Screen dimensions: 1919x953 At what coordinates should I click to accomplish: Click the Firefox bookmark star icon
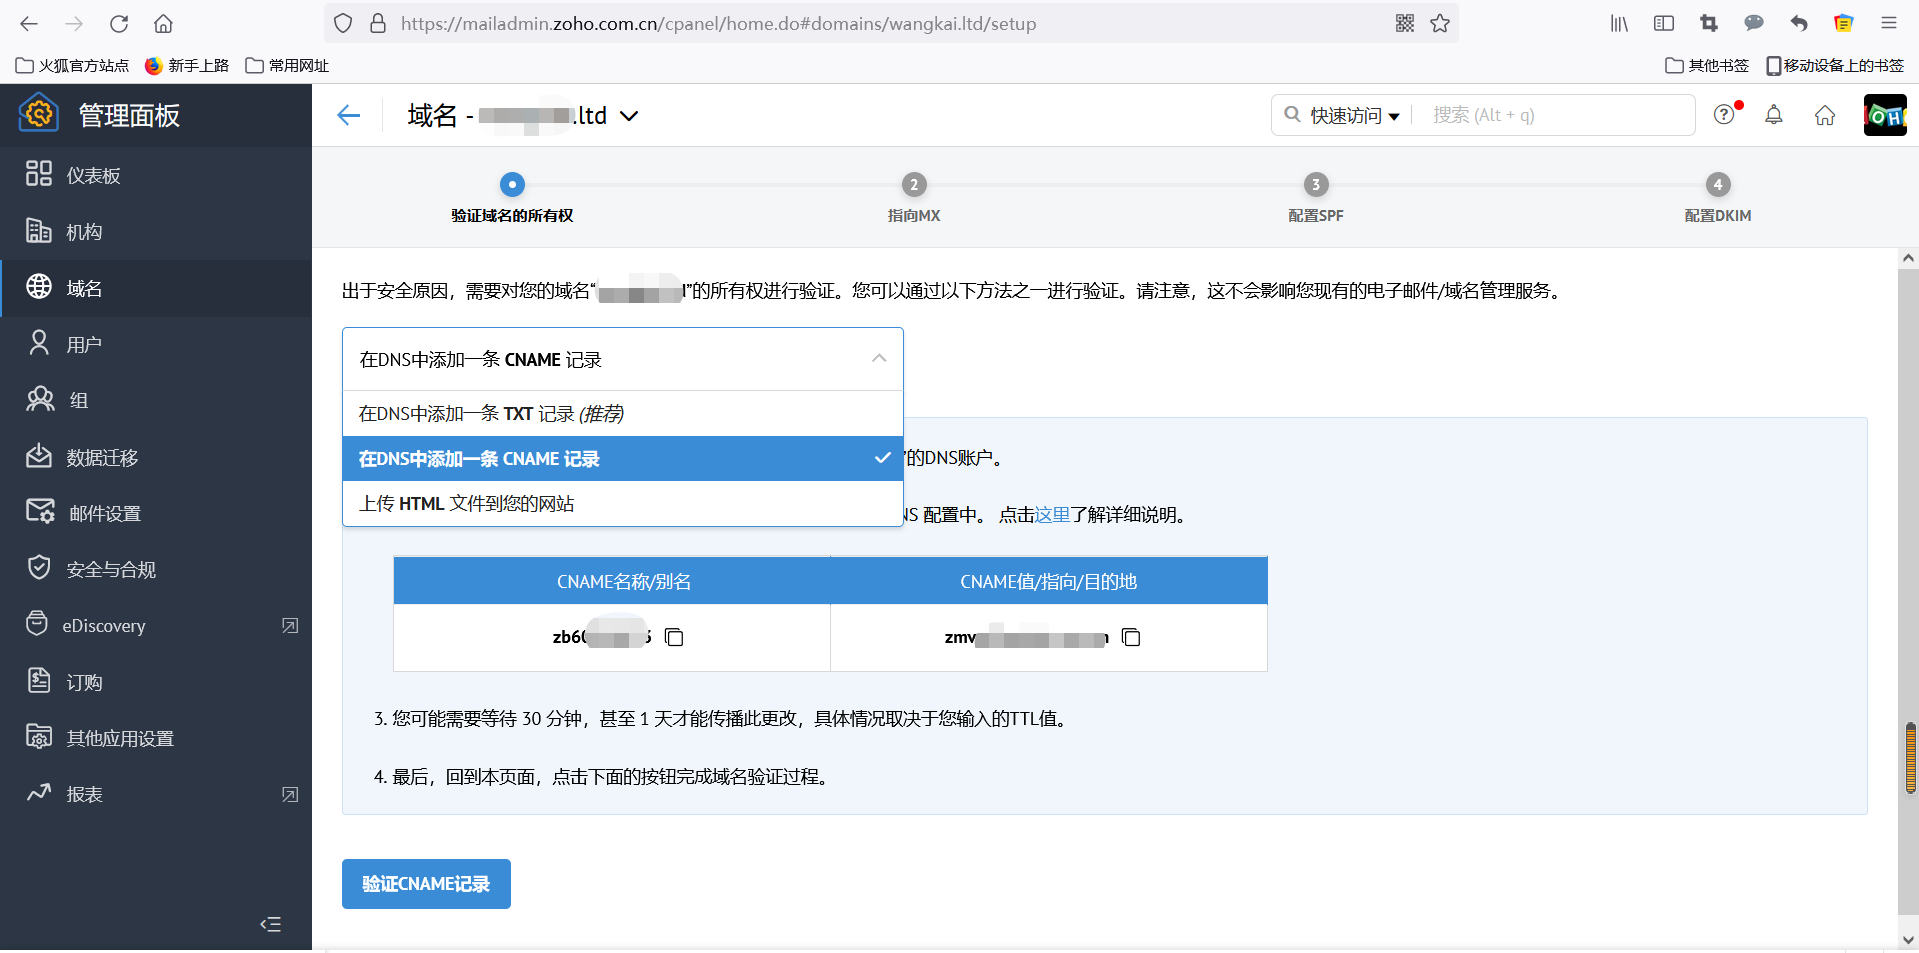pyautogui.click(x=1440, y=23)
